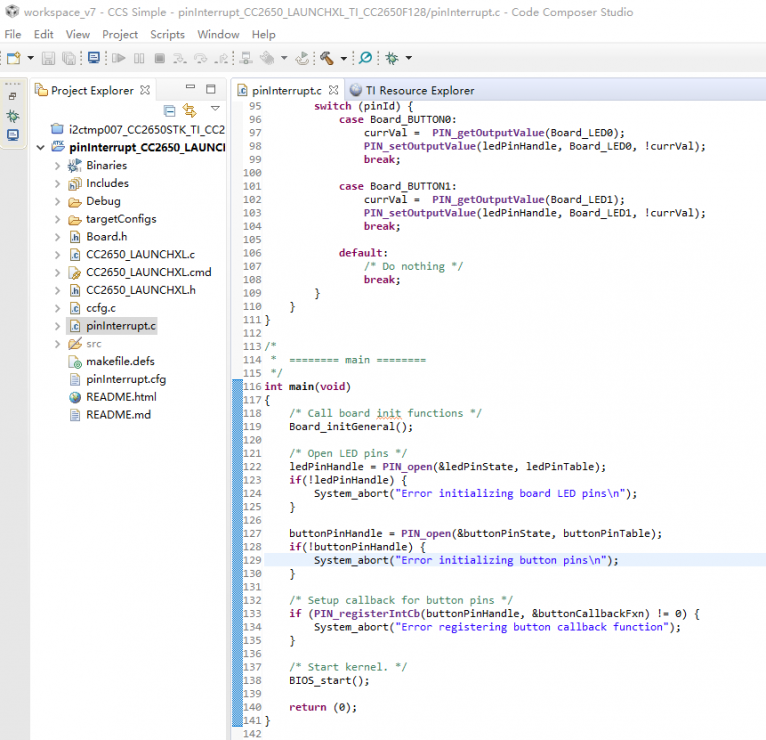Open the Project Explorer View Menu triangle
766x740 pixels.
click(x=214, y=109)
